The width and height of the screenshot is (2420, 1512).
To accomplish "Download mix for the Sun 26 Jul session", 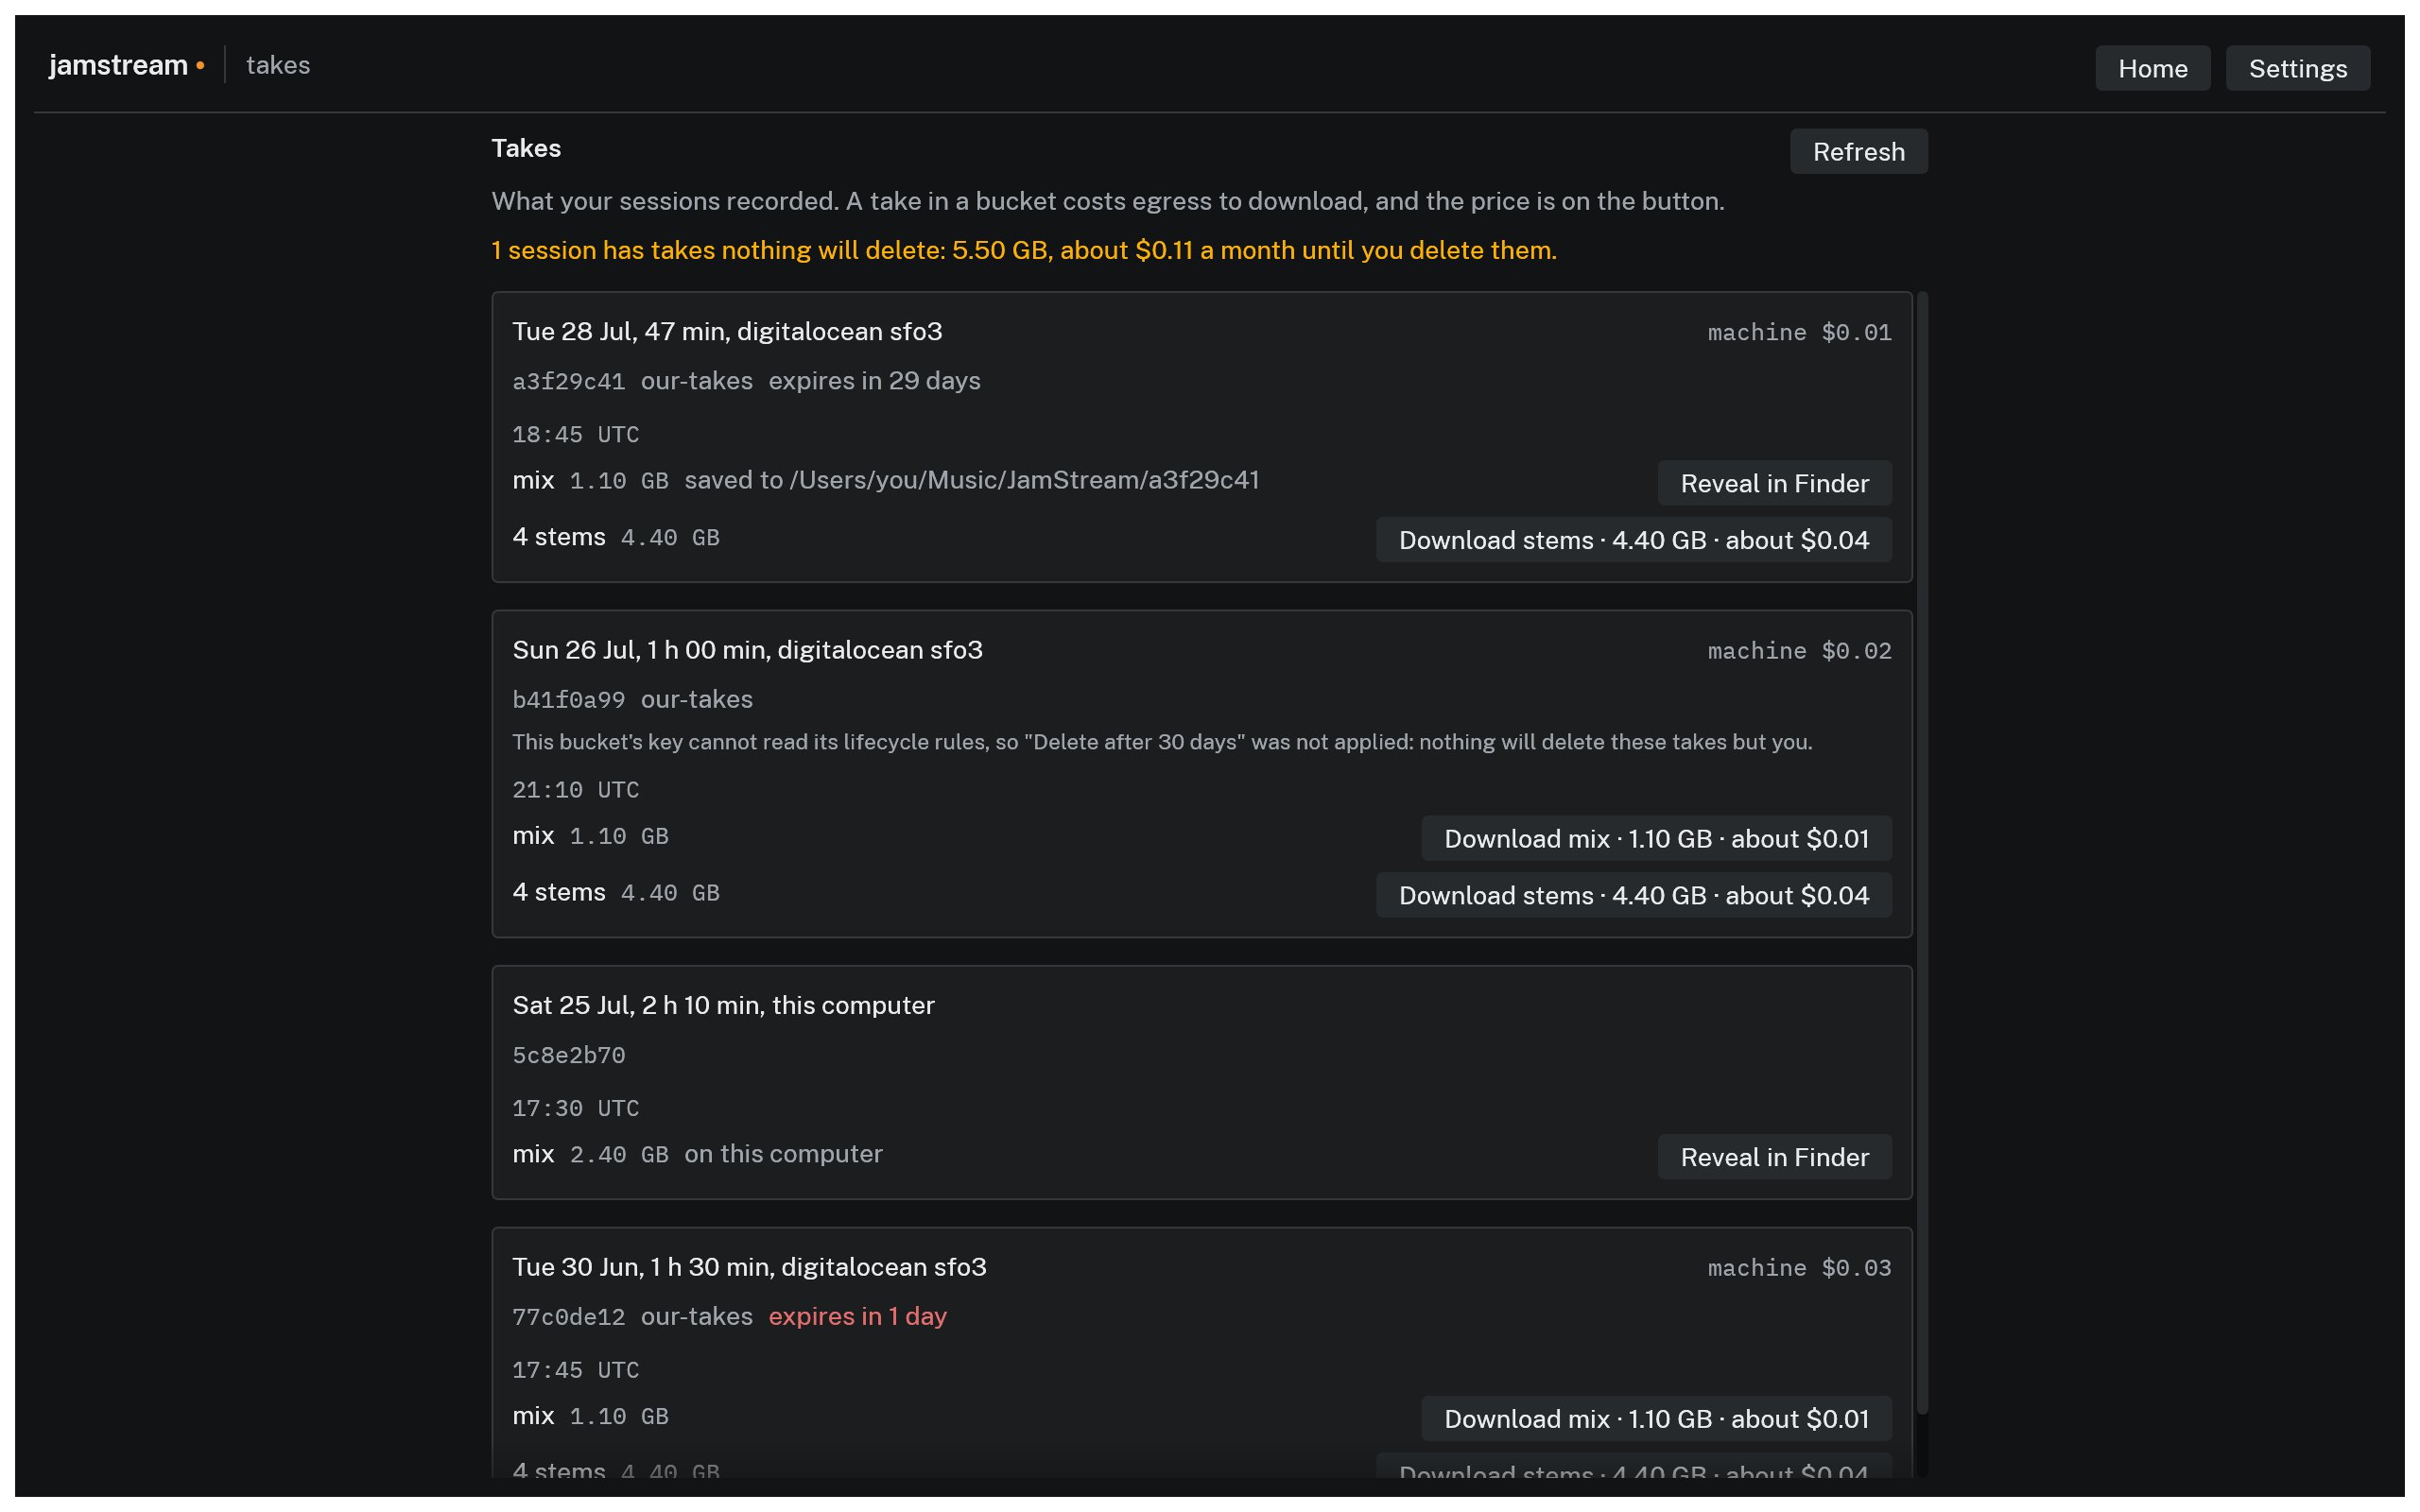I will pyautogui.click(x=1656, y=838).
